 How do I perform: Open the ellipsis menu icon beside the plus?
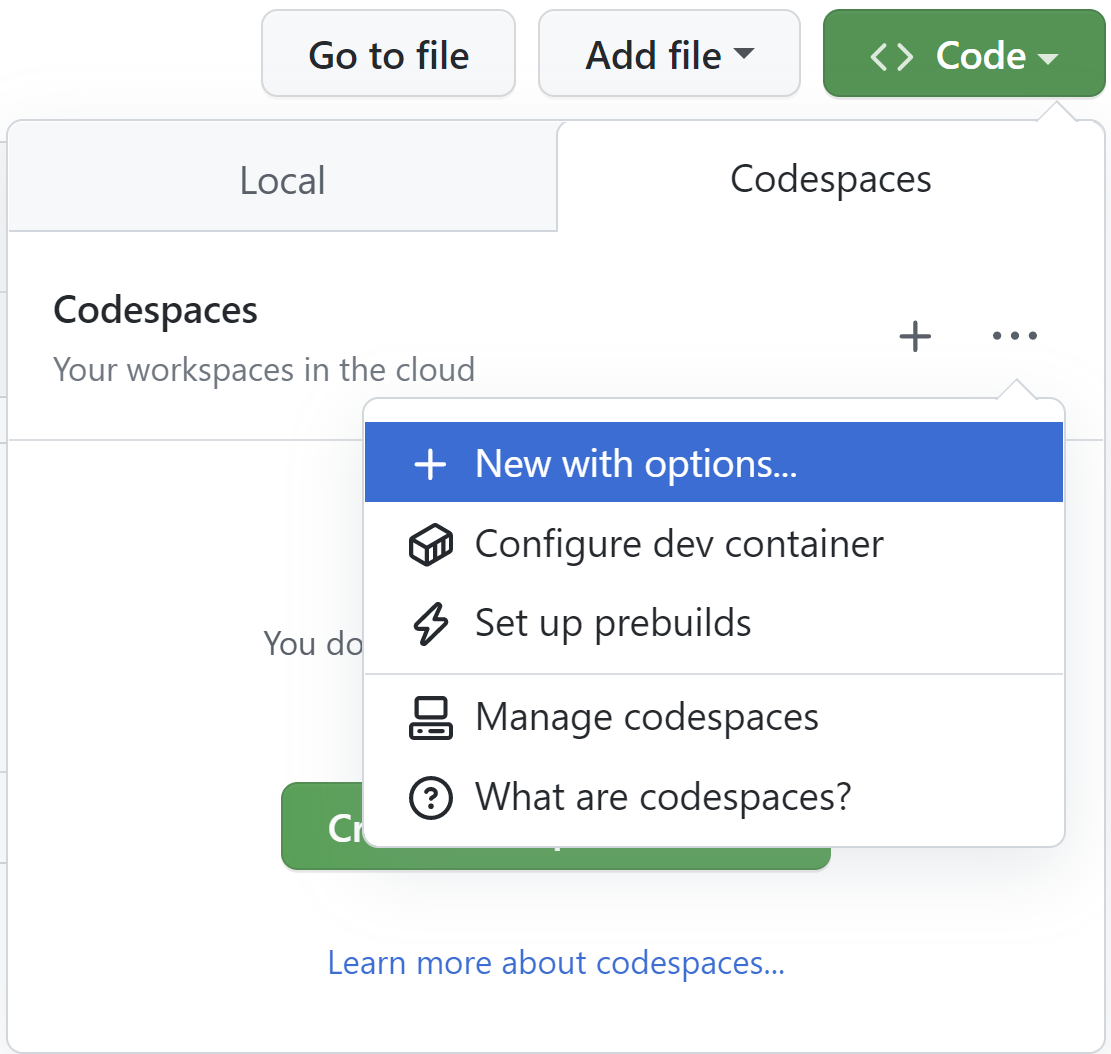[1015, 336]
